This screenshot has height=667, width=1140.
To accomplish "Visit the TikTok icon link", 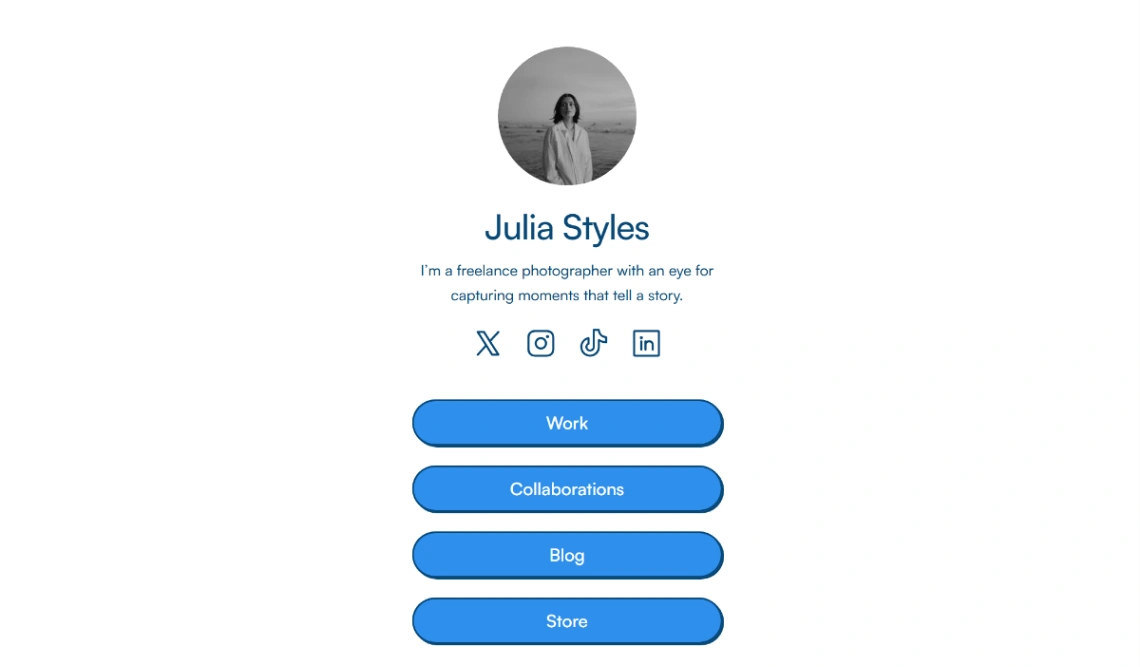I will [x=593, y=343].
